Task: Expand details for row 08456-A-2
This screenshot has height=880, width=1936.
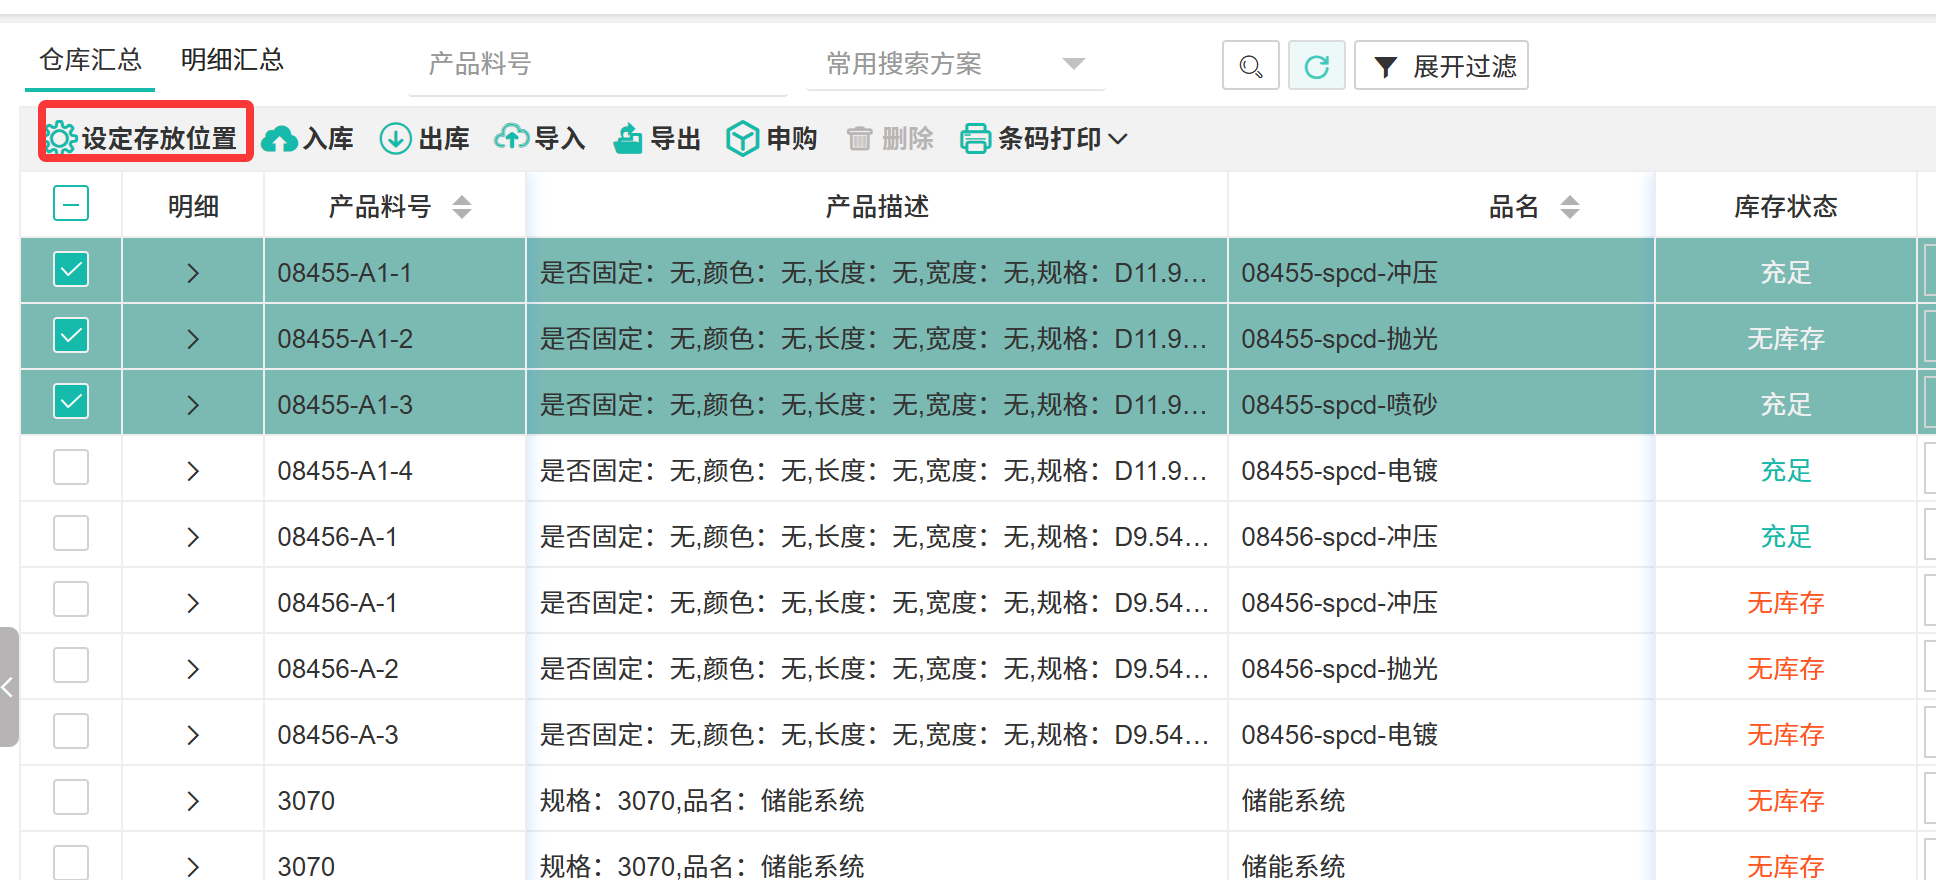Action: tap(193, 669)
